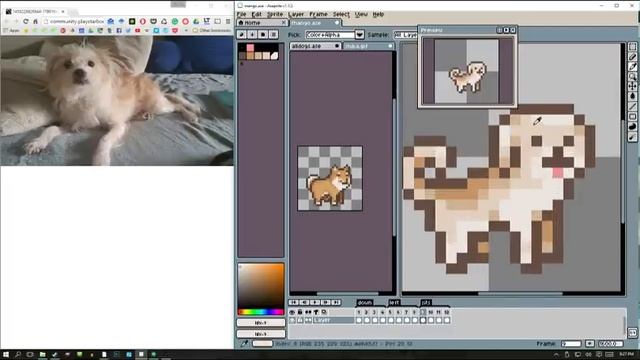Open the palette options menu button
This screenshot has width=640, height=360.
click(273, 35)
